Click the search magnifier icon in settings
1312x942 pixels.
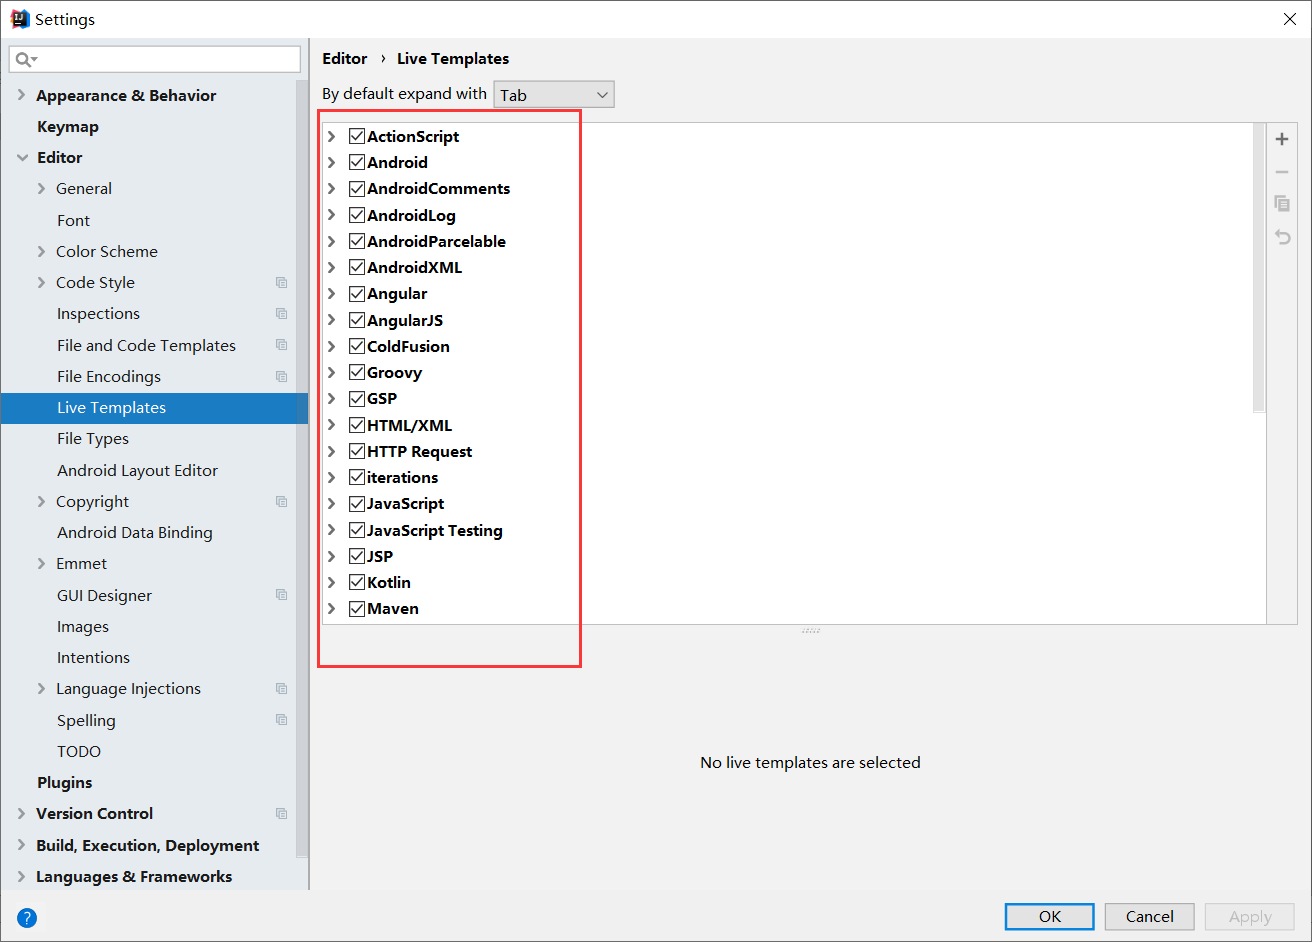[25, 60]
